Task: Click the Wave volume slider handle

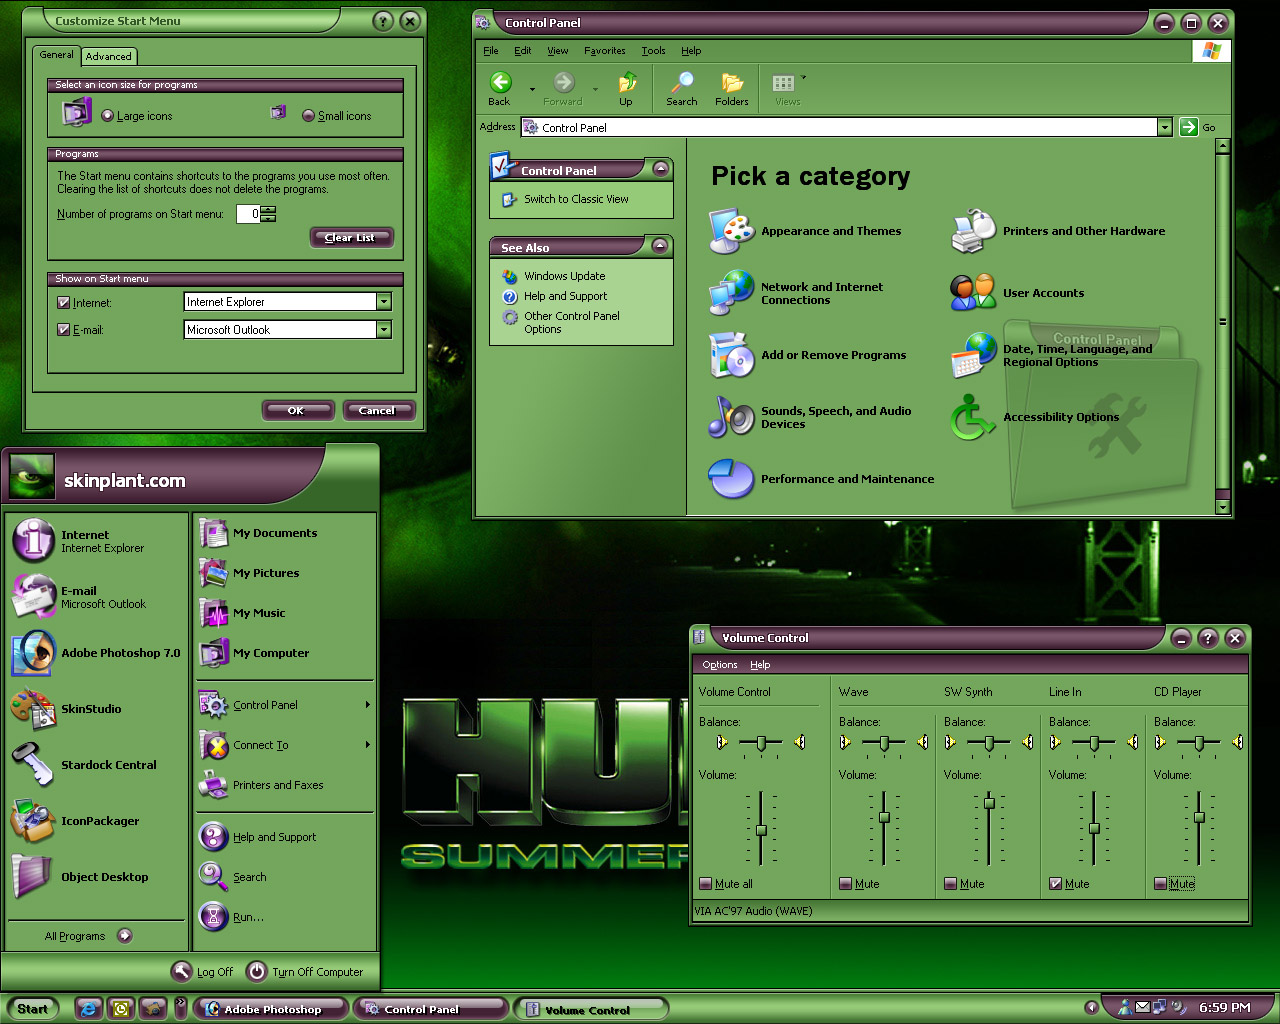Action: tap(884, 818)
